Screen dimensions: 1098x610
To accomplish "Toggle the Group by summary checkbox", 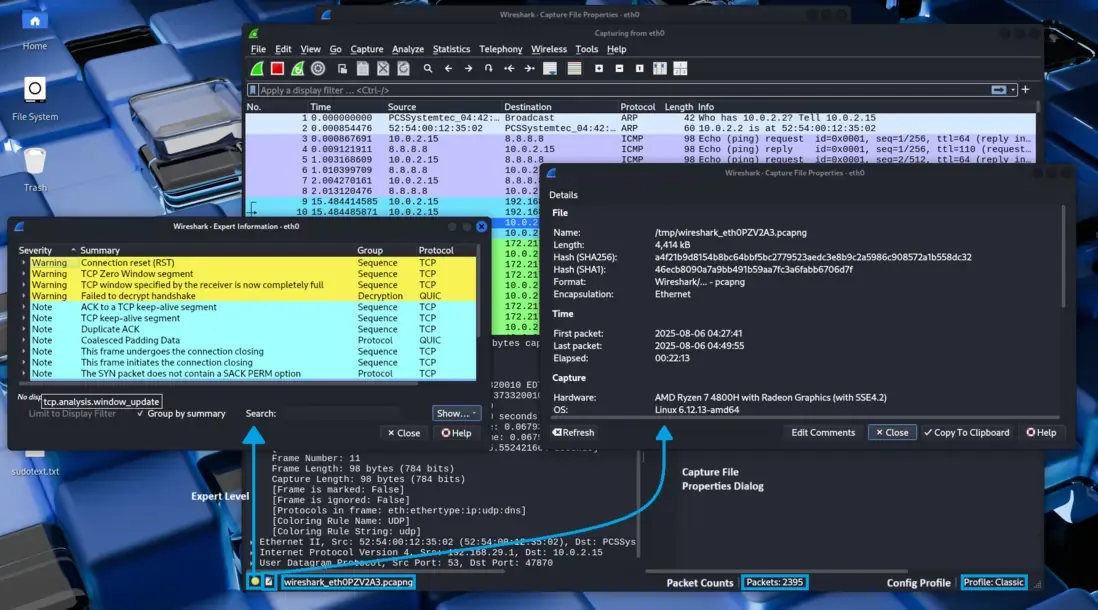I will (140, 413).
